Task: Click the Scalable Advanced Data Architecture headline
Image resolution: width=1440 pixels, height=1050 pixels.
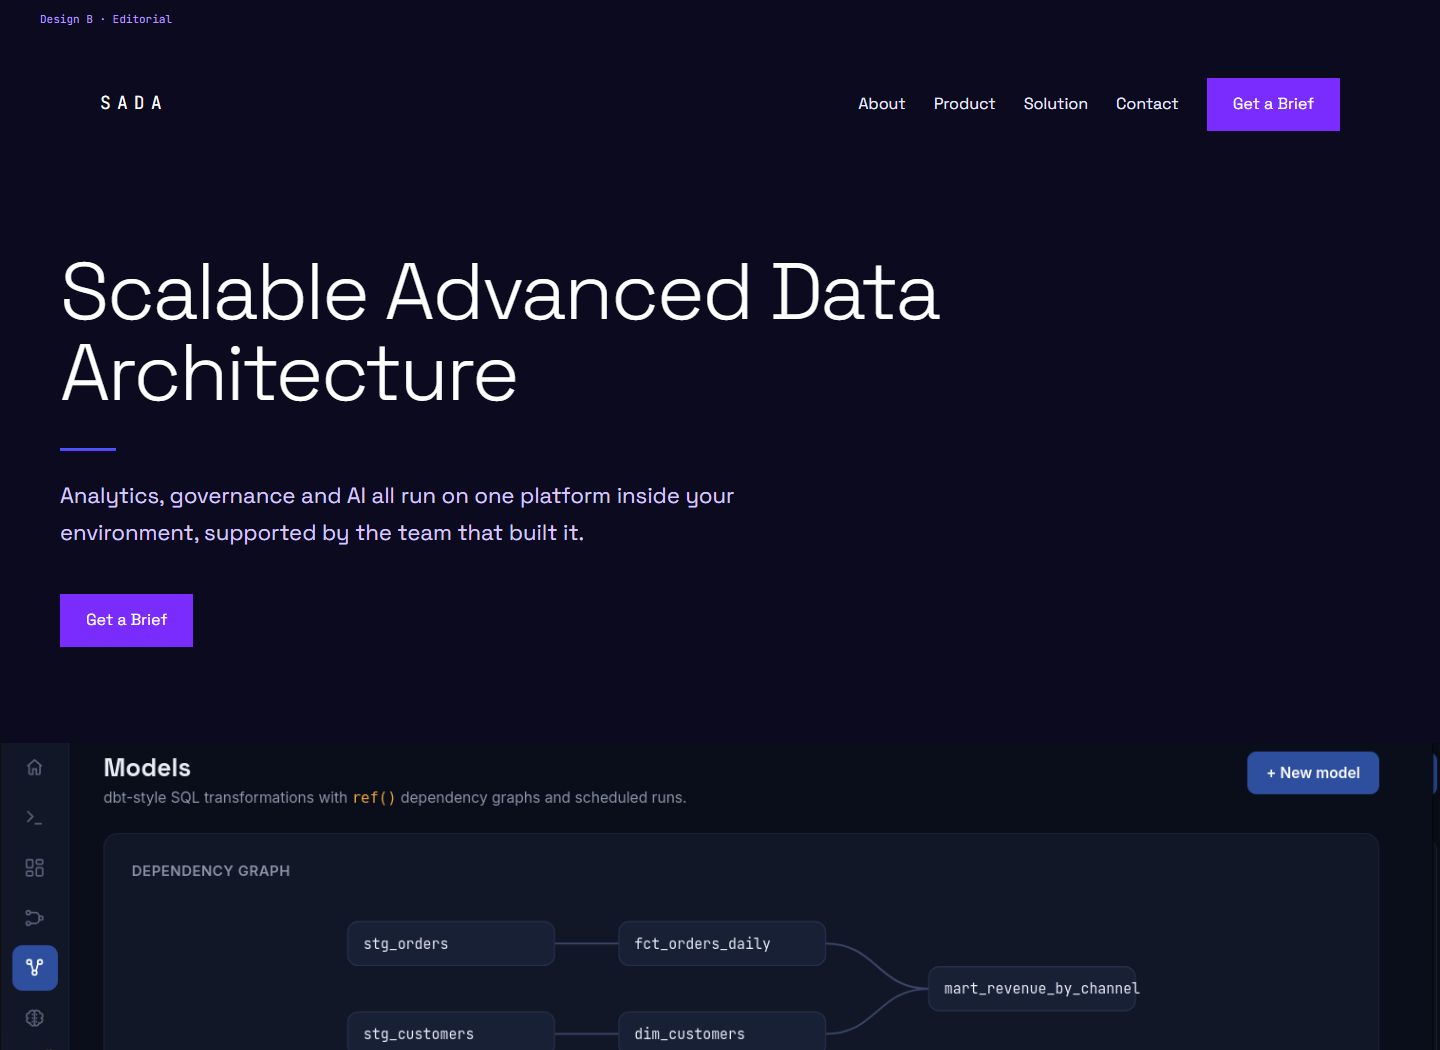Action: 500,333
